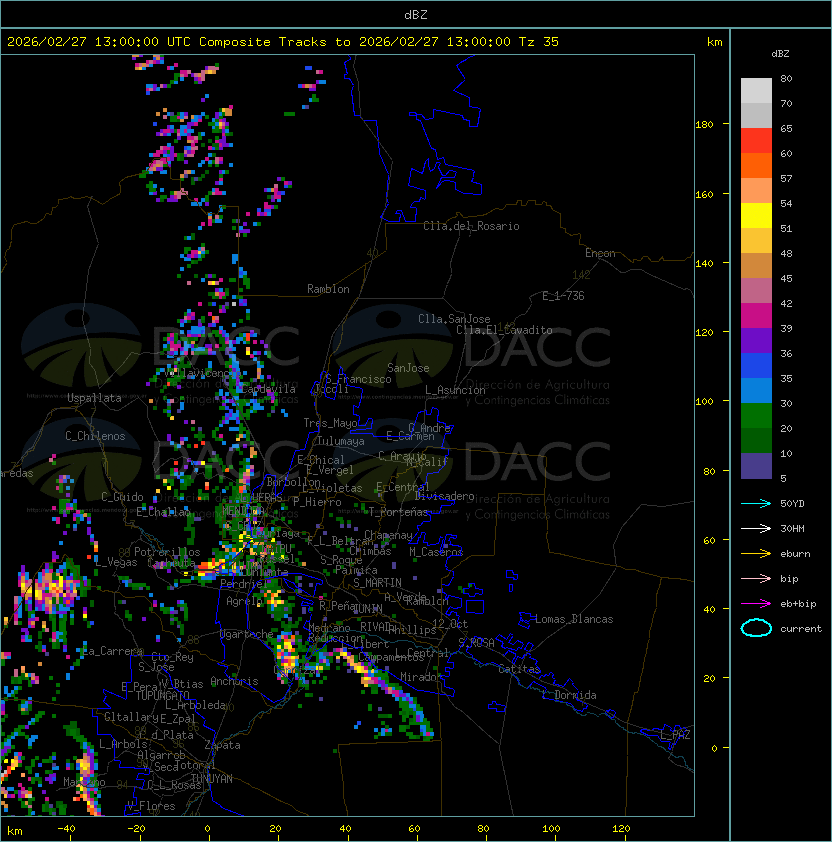Click the 'E_Chical' map label

coord(321,460)
